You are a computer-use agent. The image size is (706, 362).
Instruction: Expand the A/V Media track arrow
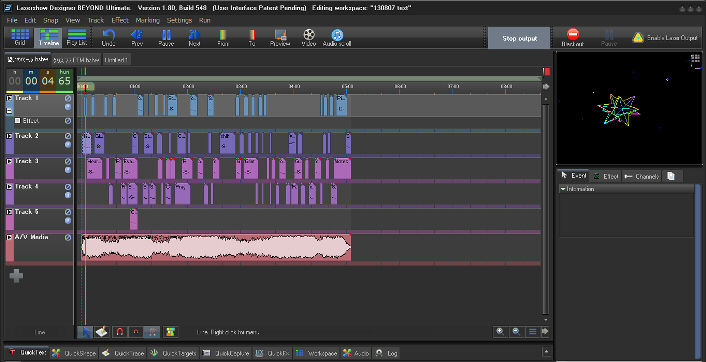point(9,237)
